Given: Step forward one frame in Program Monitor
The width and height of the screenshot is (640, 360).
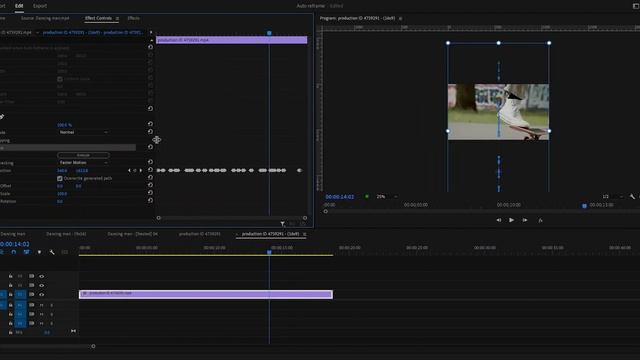Looking at the screenshot, I should [x=525, y=220].
